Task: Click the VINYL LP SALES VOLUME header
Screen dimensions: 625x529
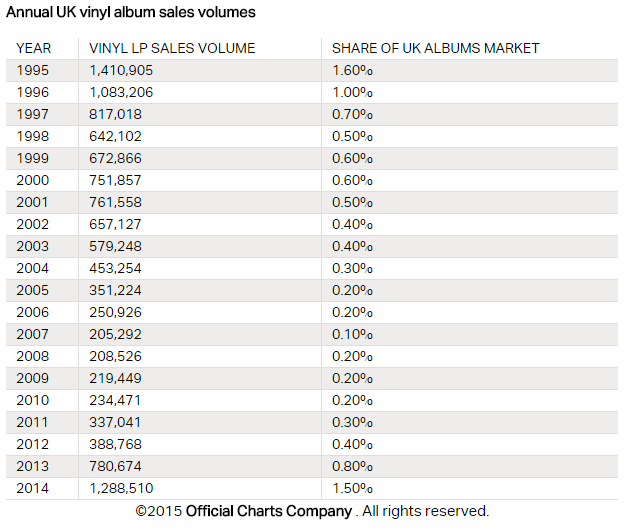Action: pyautogui.click(x=172, y=48)
